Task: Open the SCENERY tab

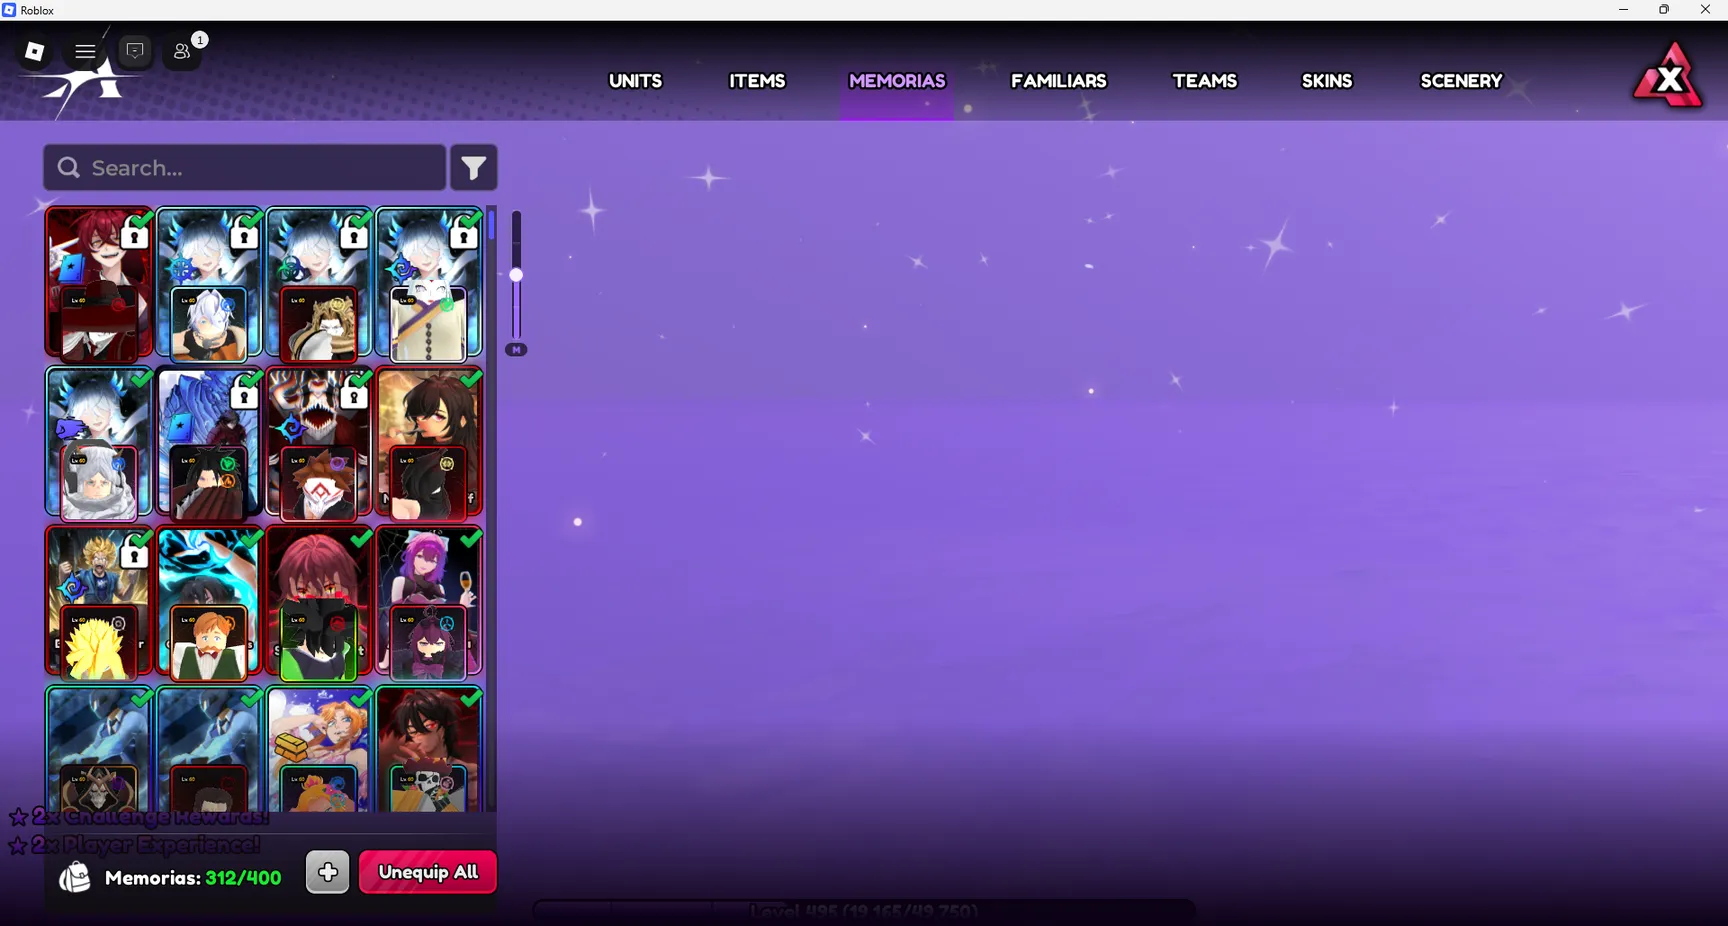Action: (x=1461, y=81)
